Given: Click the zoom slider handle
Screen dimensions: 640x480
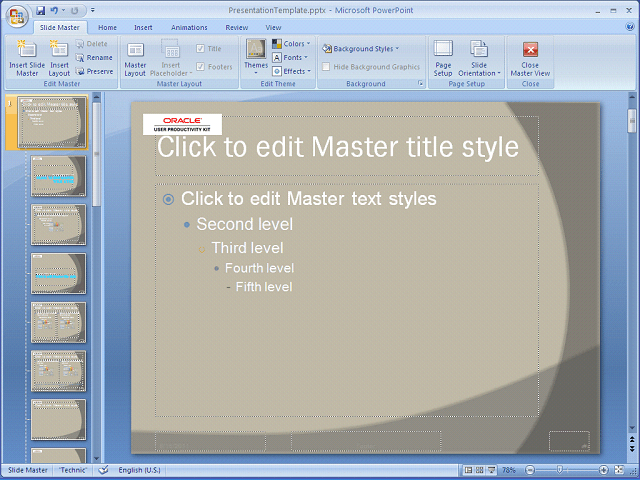Looking at the screenshot, I should tap(560, 470).
